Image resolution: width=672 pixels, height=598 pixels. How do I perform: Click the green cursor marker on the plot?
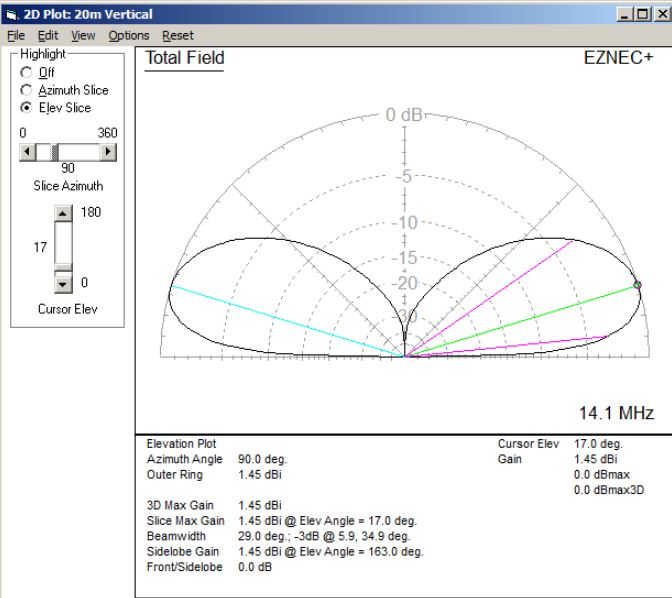tap(637, 285)
